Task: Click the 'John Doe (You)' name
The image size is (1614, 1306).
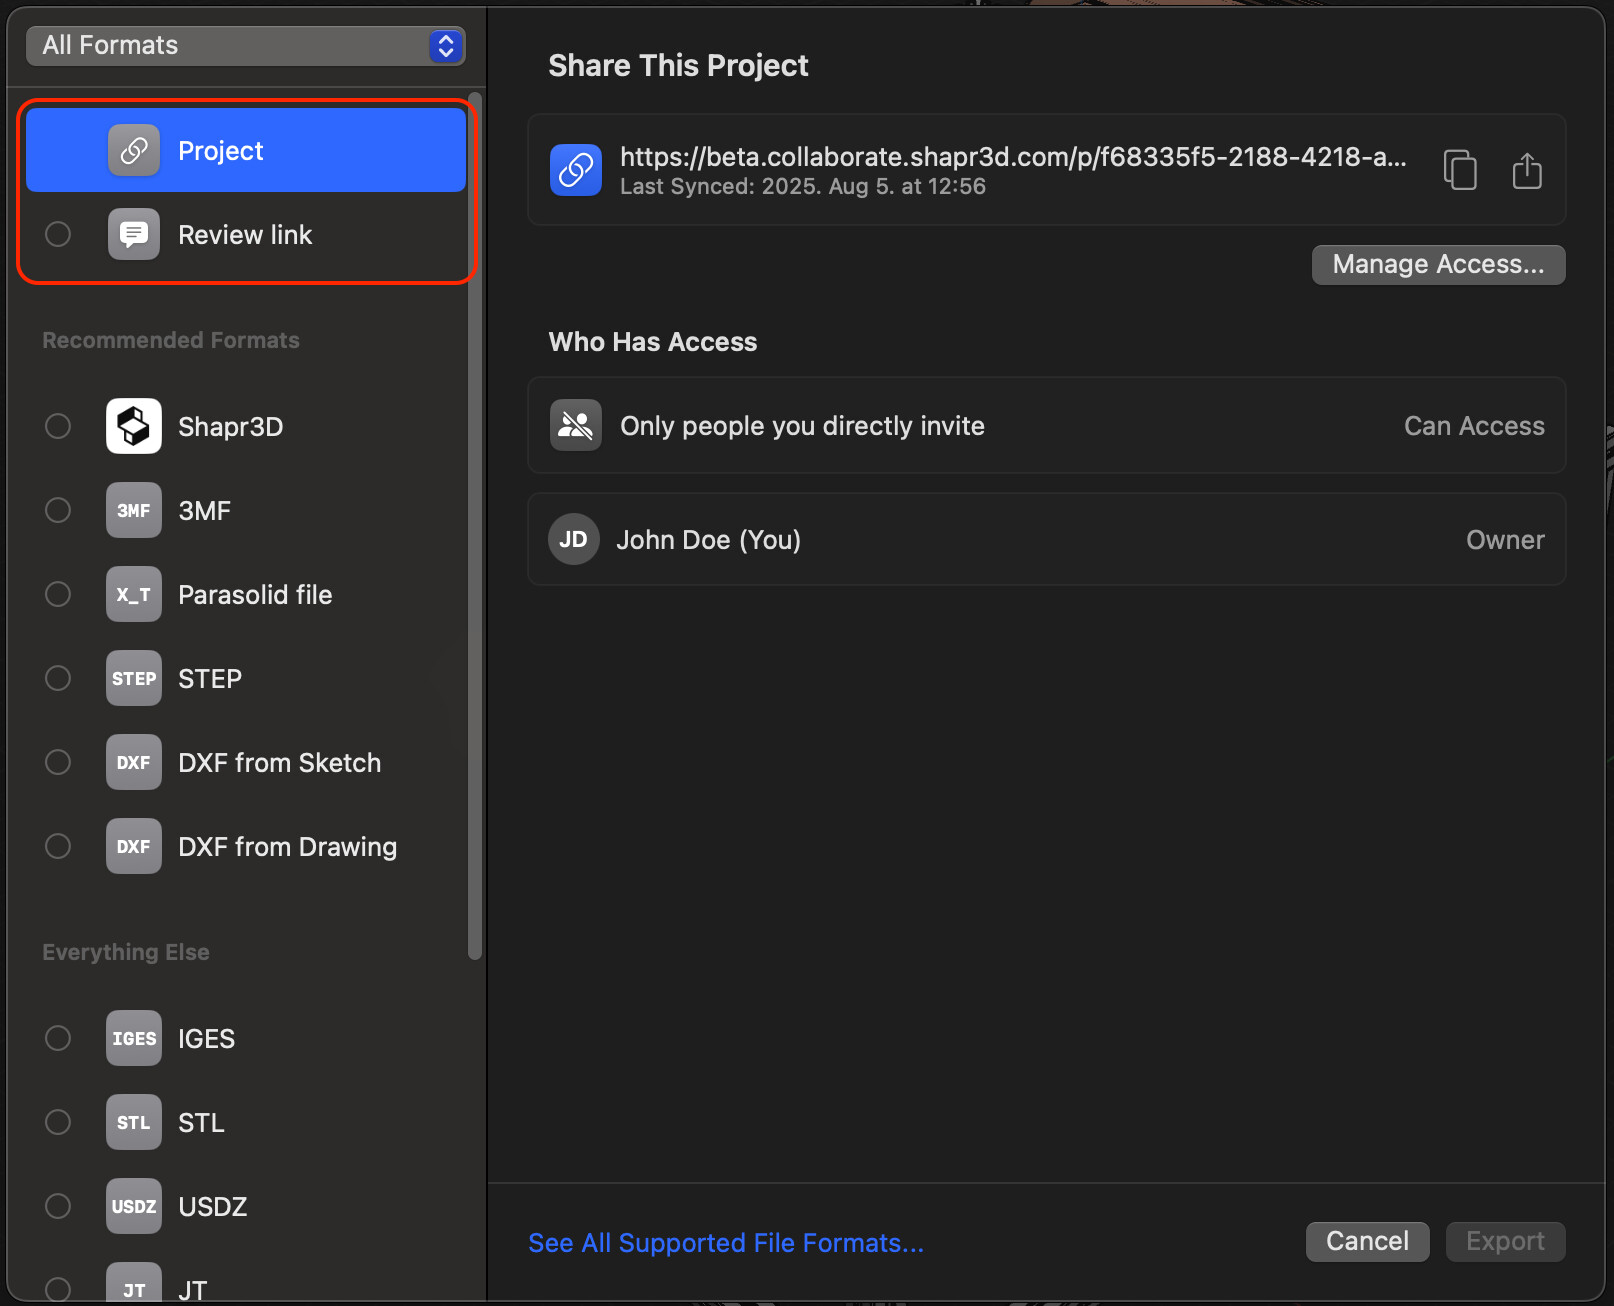Action: [x=709, y=539]
